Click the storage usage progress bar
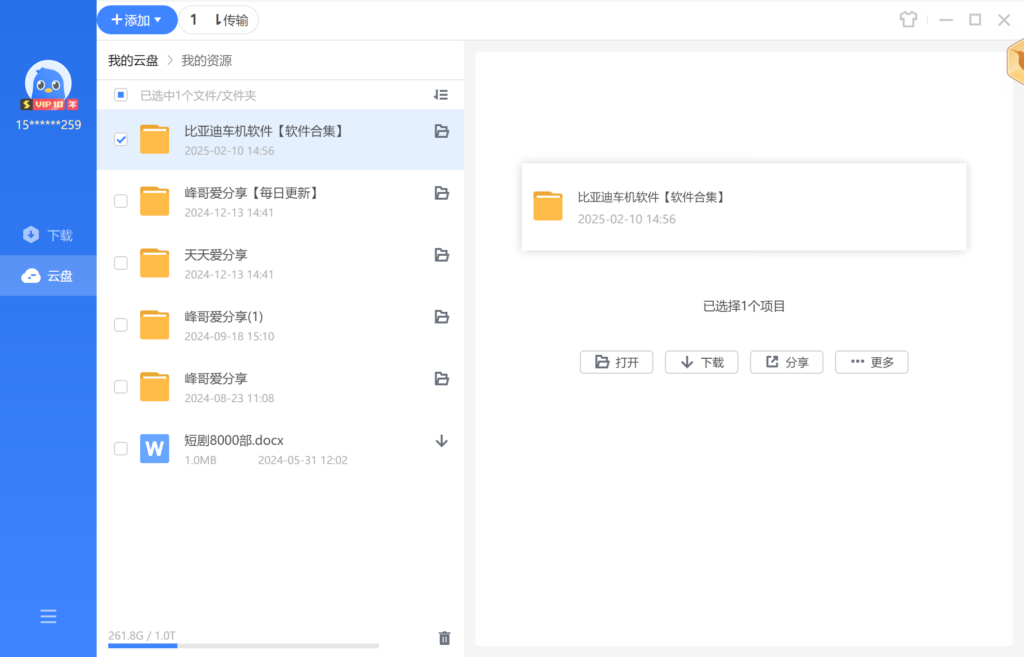 (243, 646)
